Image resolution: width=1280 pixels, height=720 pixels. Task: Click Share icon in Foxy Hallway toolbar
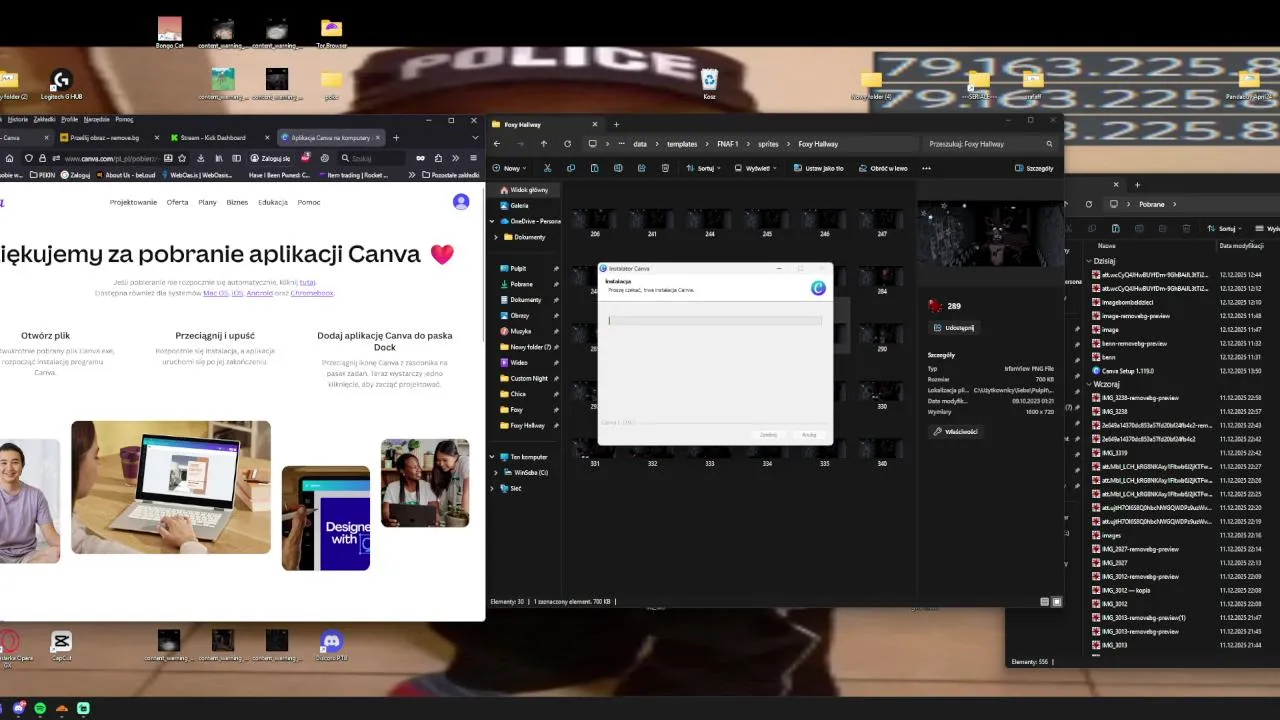(x=641, y=168)
